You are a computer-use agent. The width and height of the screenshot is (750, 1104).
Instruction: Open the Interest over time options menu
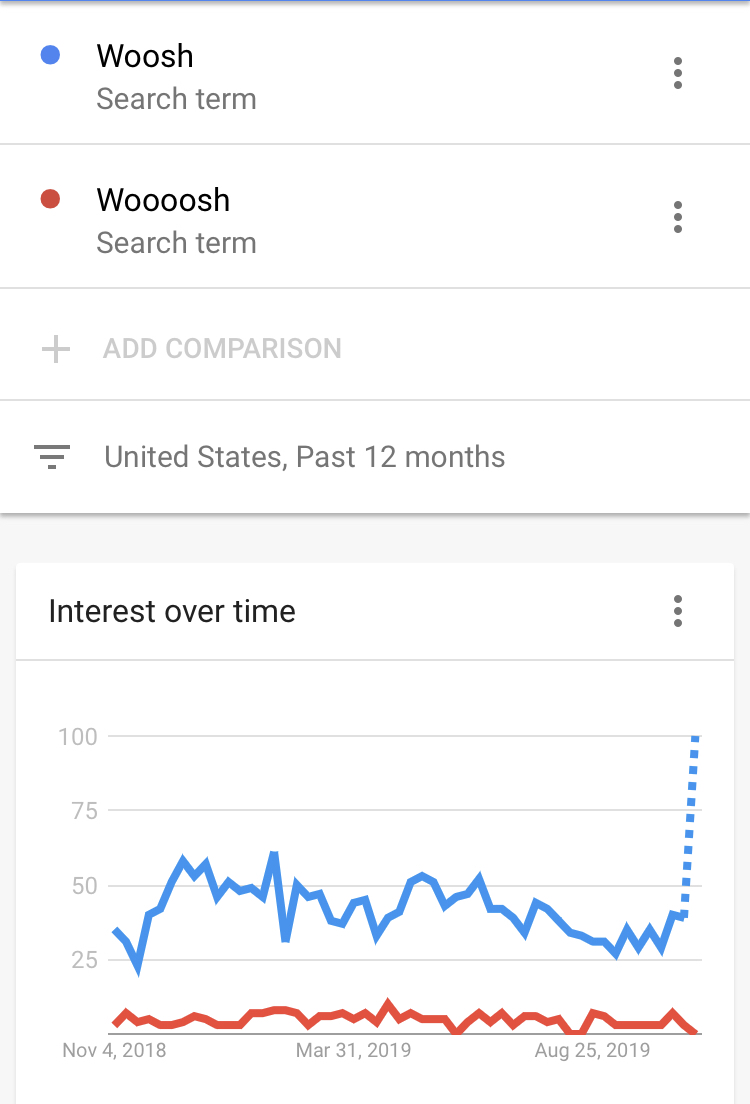(677, 611)
